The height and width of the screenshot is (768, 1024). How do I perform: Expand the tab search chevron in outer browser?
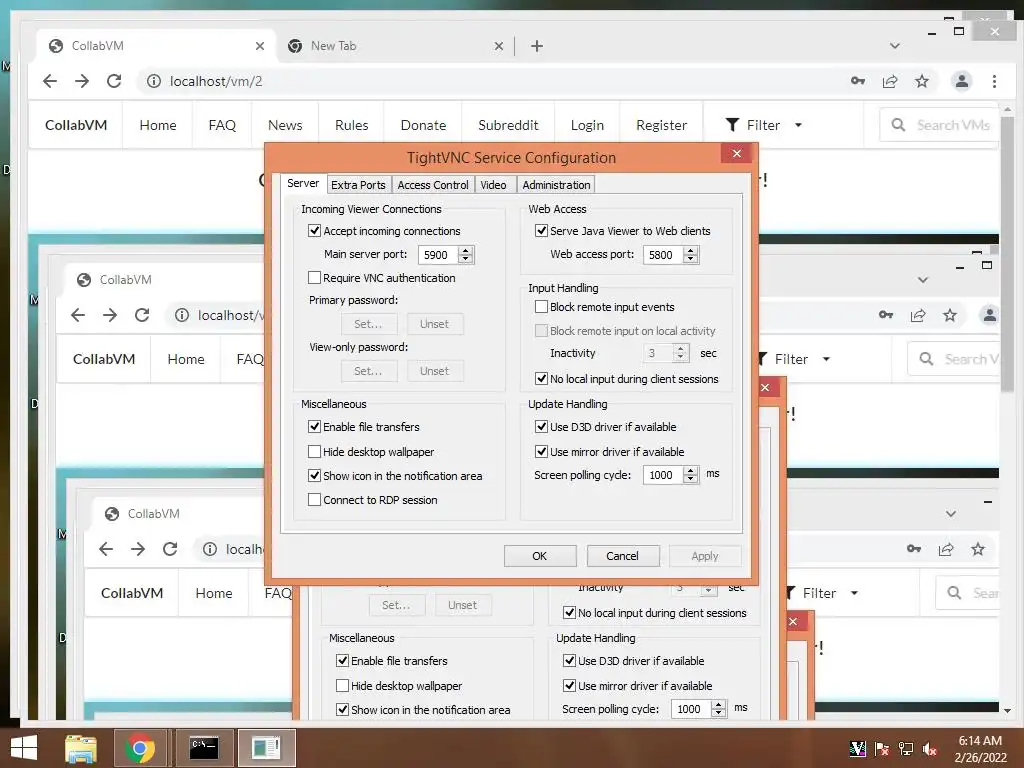pyautogui.click(x=895, y=46)
